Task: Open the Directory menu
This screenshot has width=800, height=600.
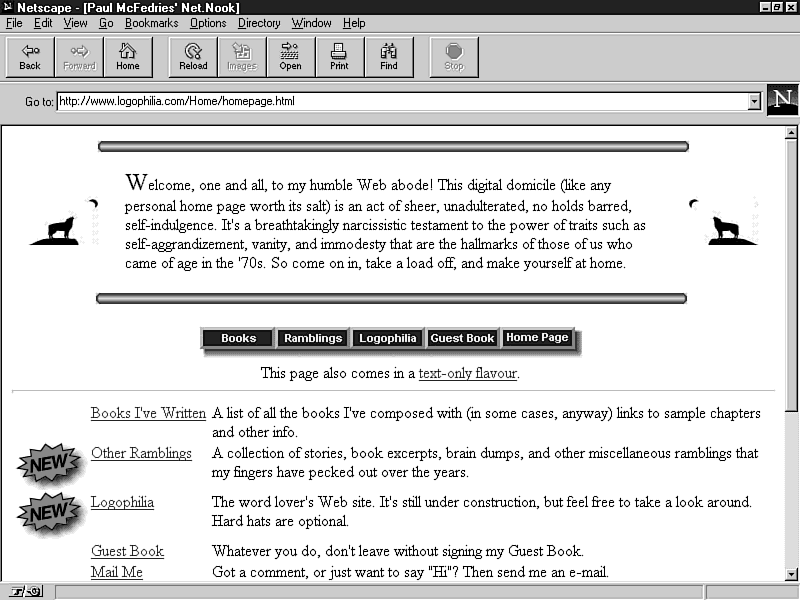Action: [259, 23]
